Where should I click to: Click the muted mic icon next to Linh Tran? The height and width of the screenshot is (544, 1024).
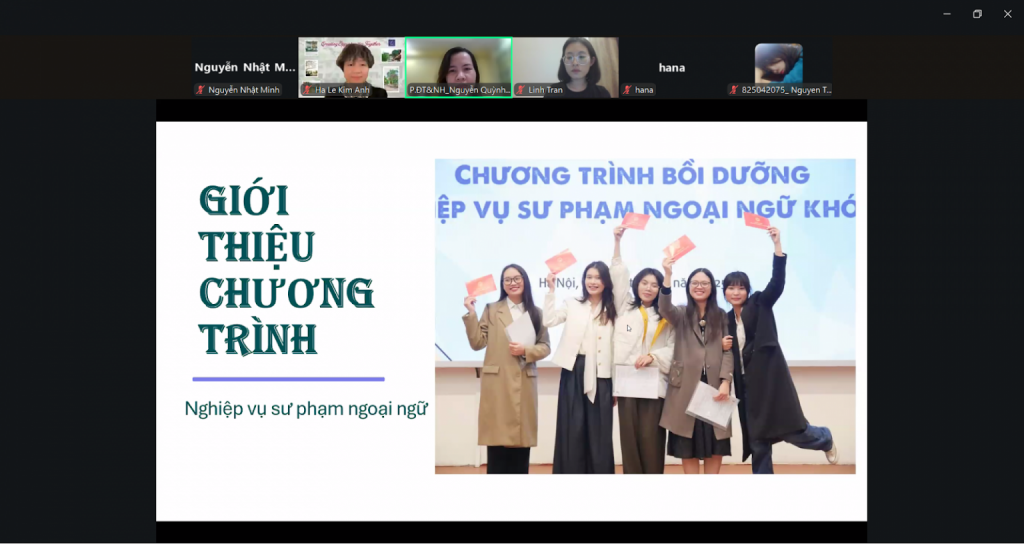(x=521, y=90)
